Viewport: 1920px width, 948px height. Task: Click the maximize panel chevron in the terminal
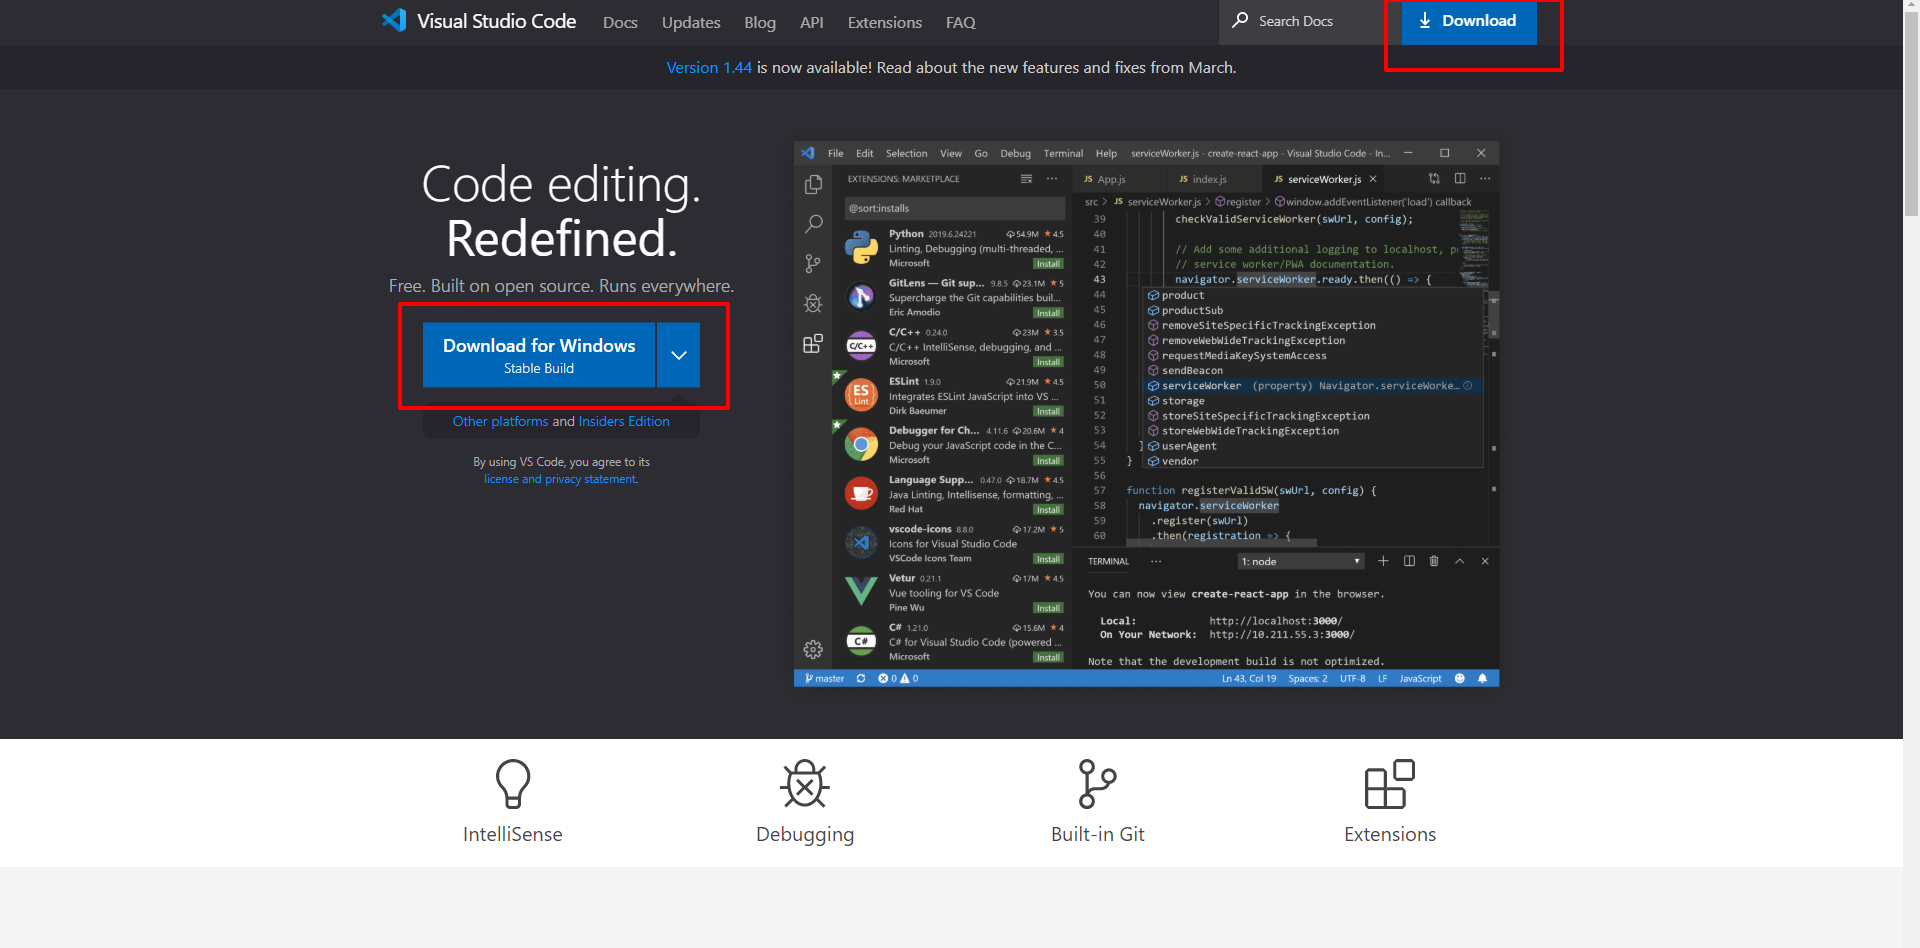[x=1460, y=561]
